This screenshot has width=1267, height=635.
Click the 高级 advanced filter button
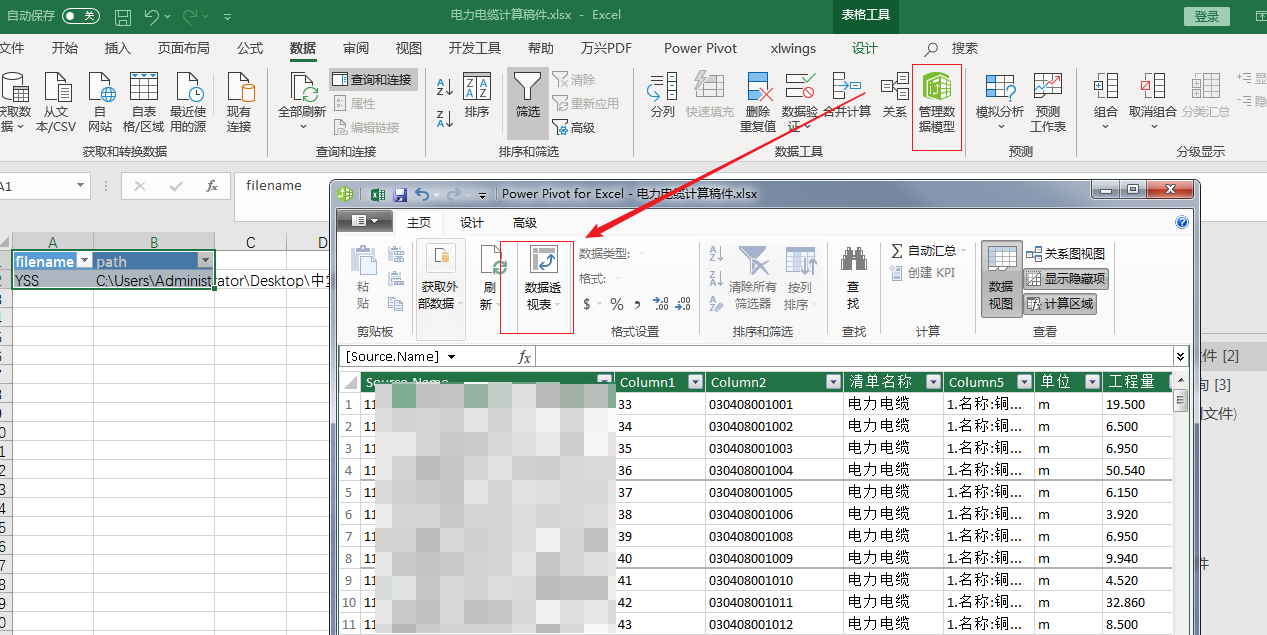(x=574, y=127)
